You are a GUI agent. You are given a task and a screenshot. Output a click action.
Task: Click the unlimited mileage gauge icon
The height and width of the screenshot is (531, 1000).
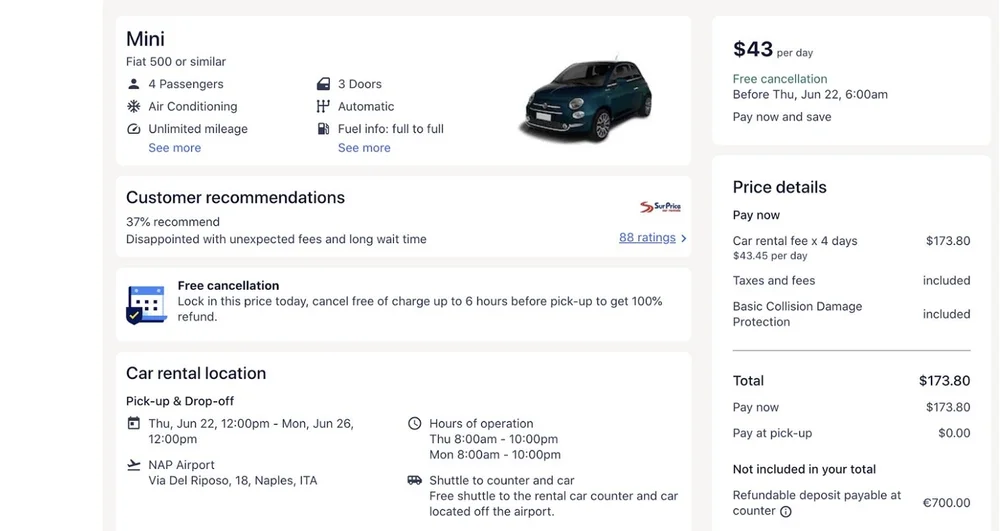coord(134,129)
